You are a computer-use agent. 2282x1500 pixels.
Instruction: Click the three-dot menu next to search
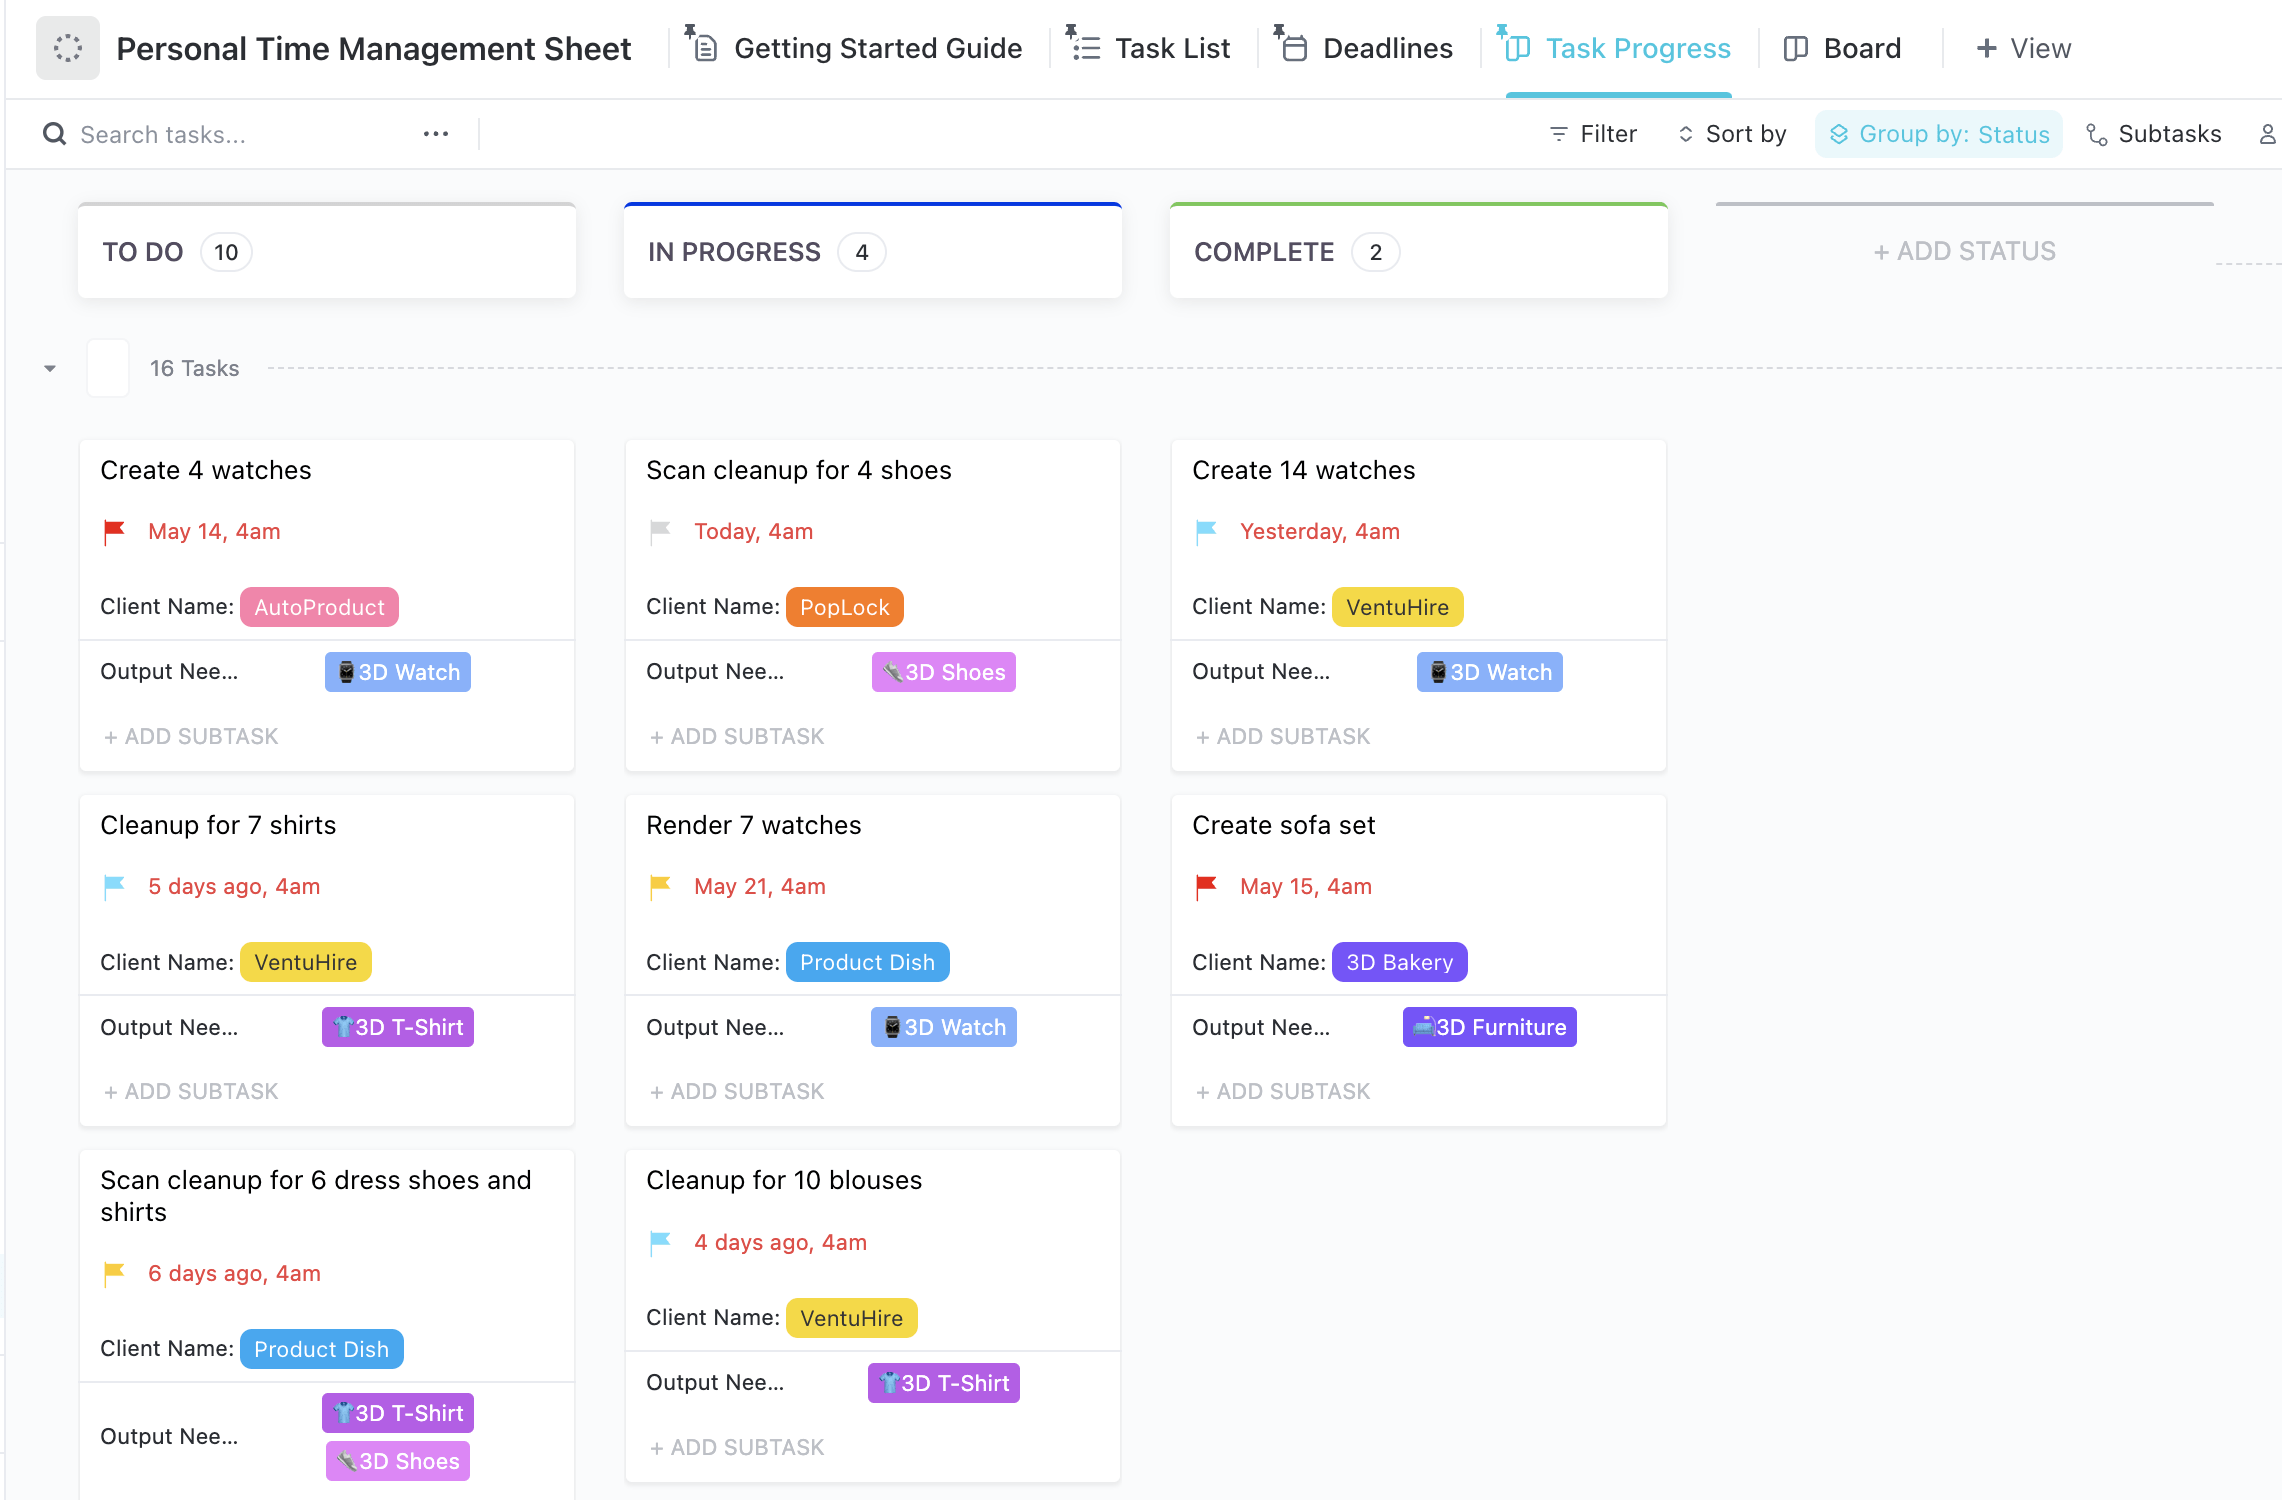click(x=435, y=132)
